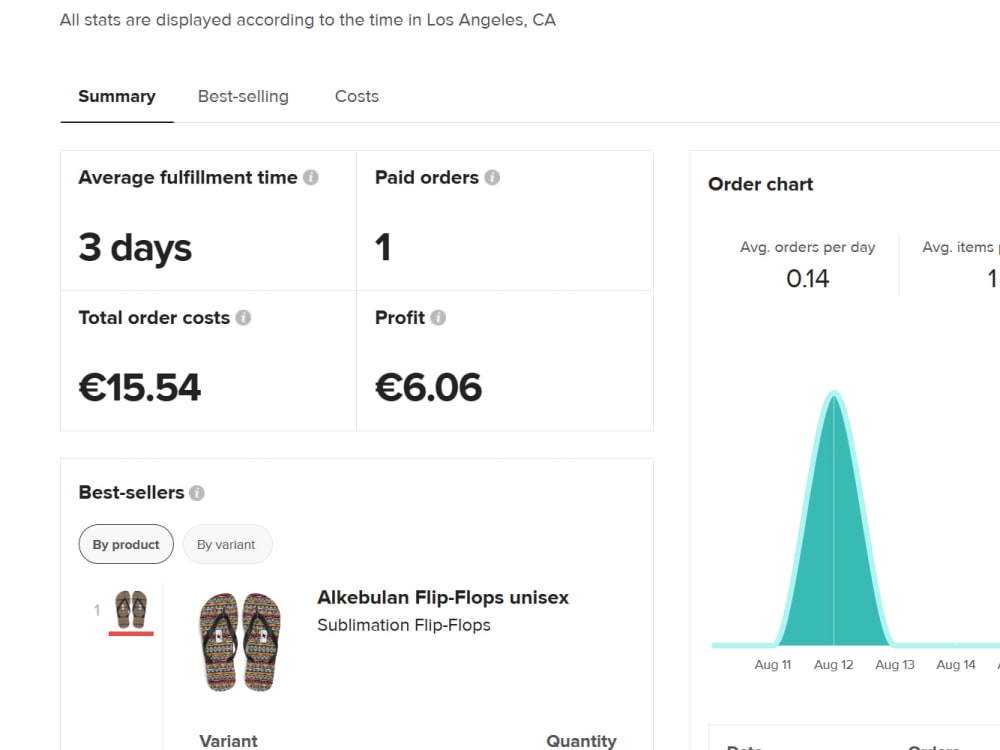Click info icon beside Best-sellers heading
The width and height of the screenshot is (1000, 750).
point(197,493)
